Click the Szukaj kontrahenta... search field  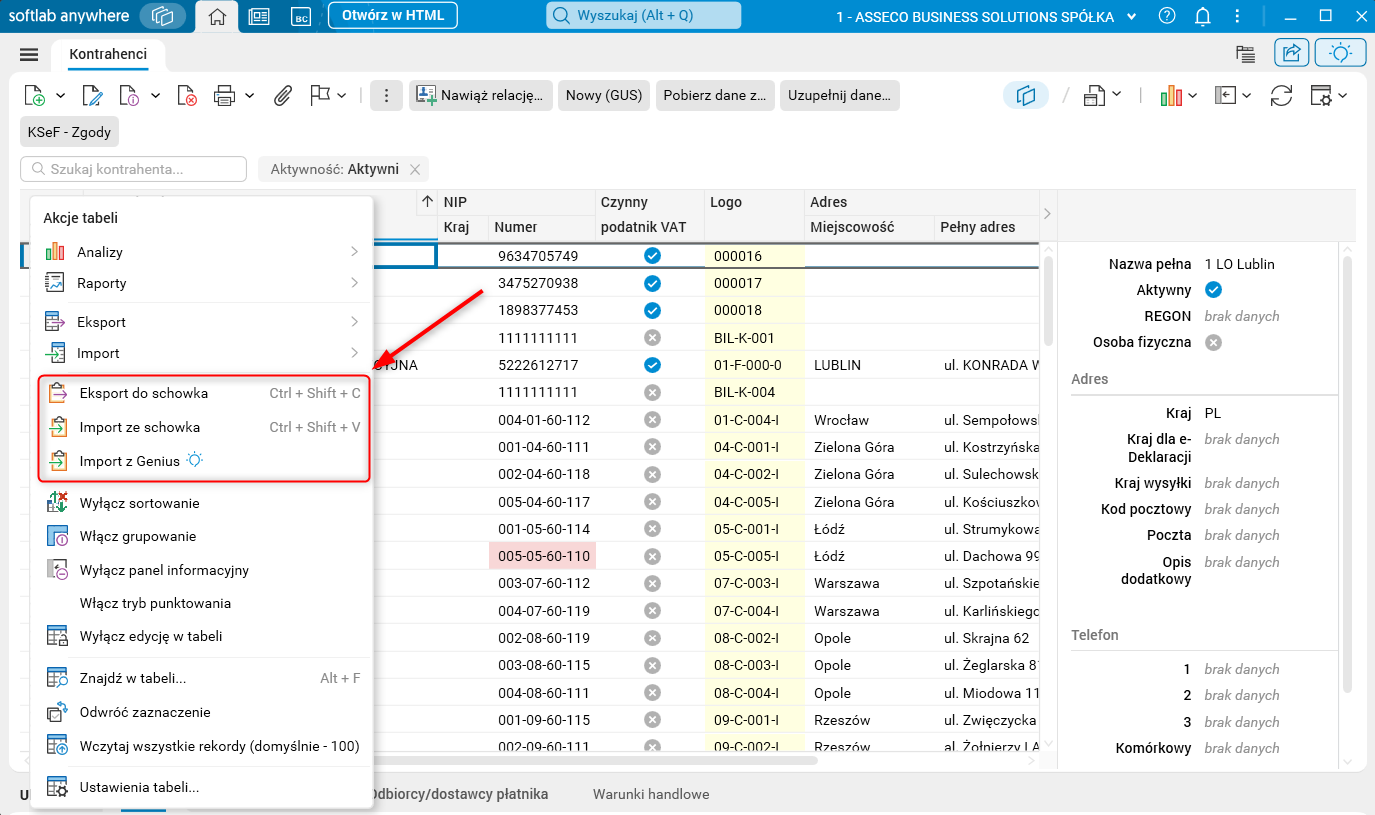click(x=133, y=169)
